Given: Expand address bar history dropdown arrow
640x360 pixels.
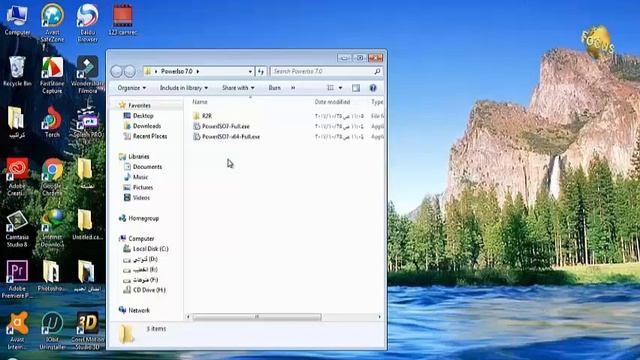Looking at the screenshot, I should [250, 71].
